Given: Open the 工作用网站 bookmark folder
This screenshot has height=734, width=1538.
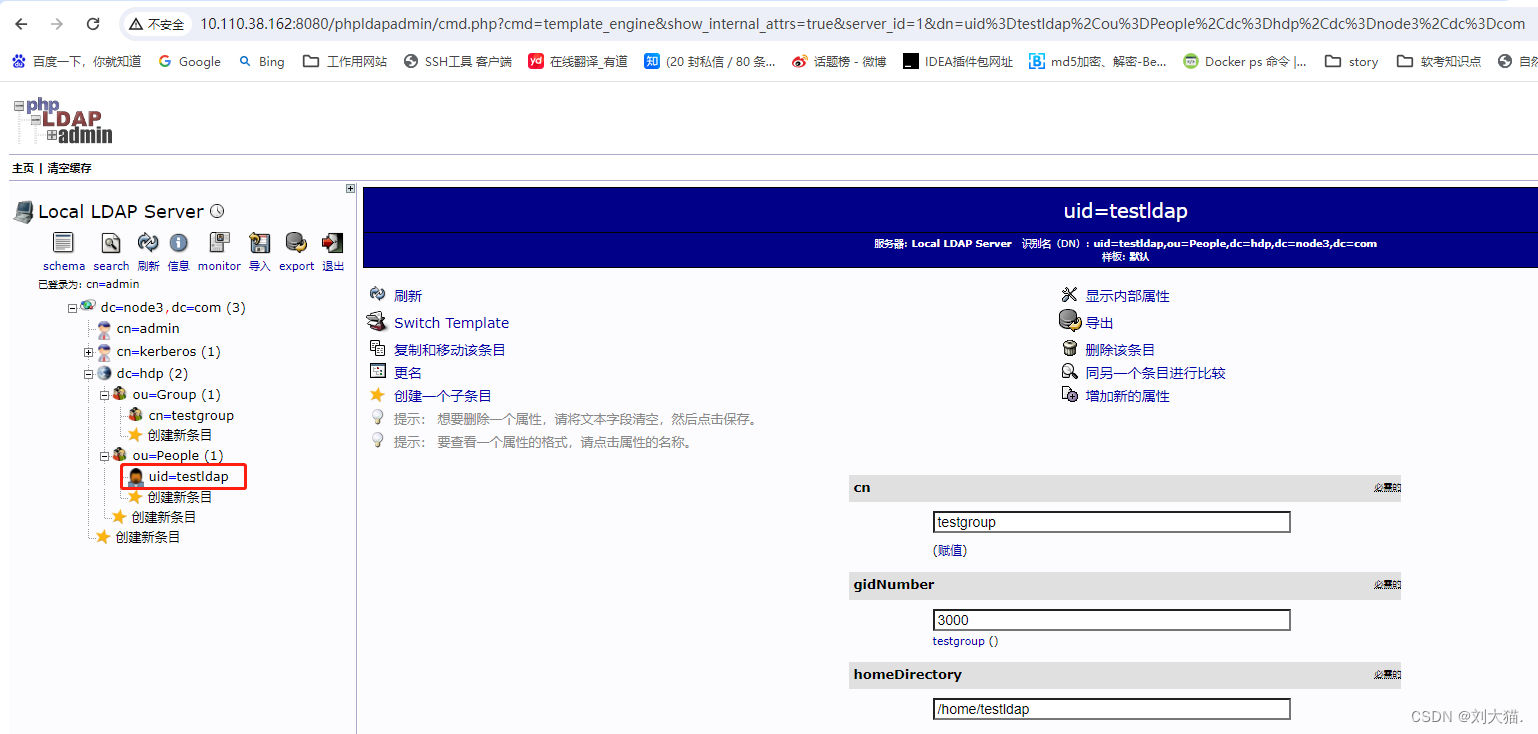Looking at the screenshot, I should tap(345, 61).
